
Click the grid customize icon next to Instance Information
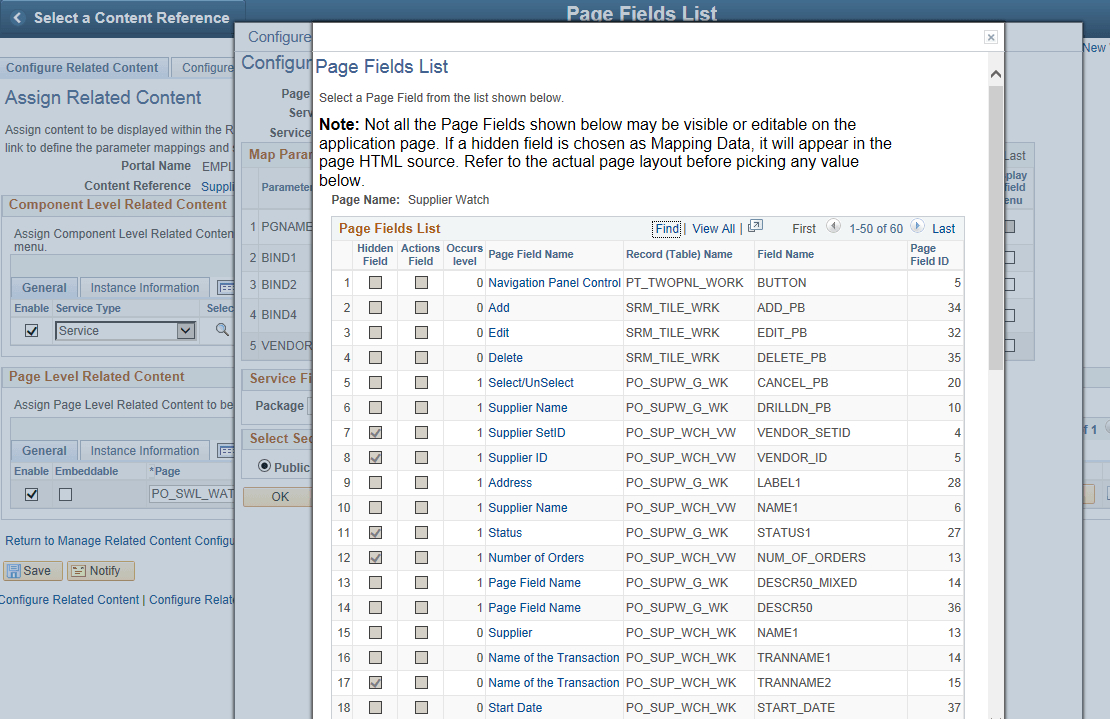pos(226,287)
